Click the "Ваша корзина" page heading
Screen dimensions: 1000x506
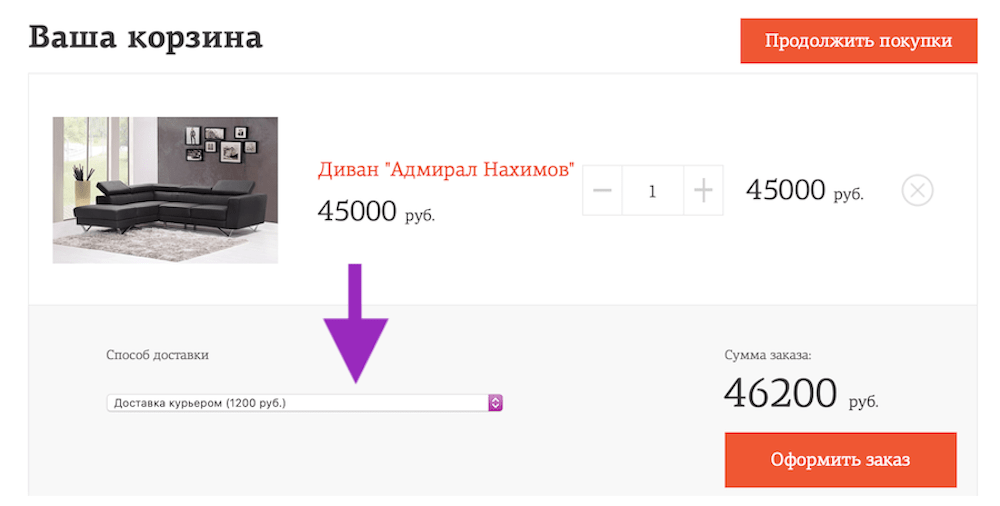pos(146,38)
